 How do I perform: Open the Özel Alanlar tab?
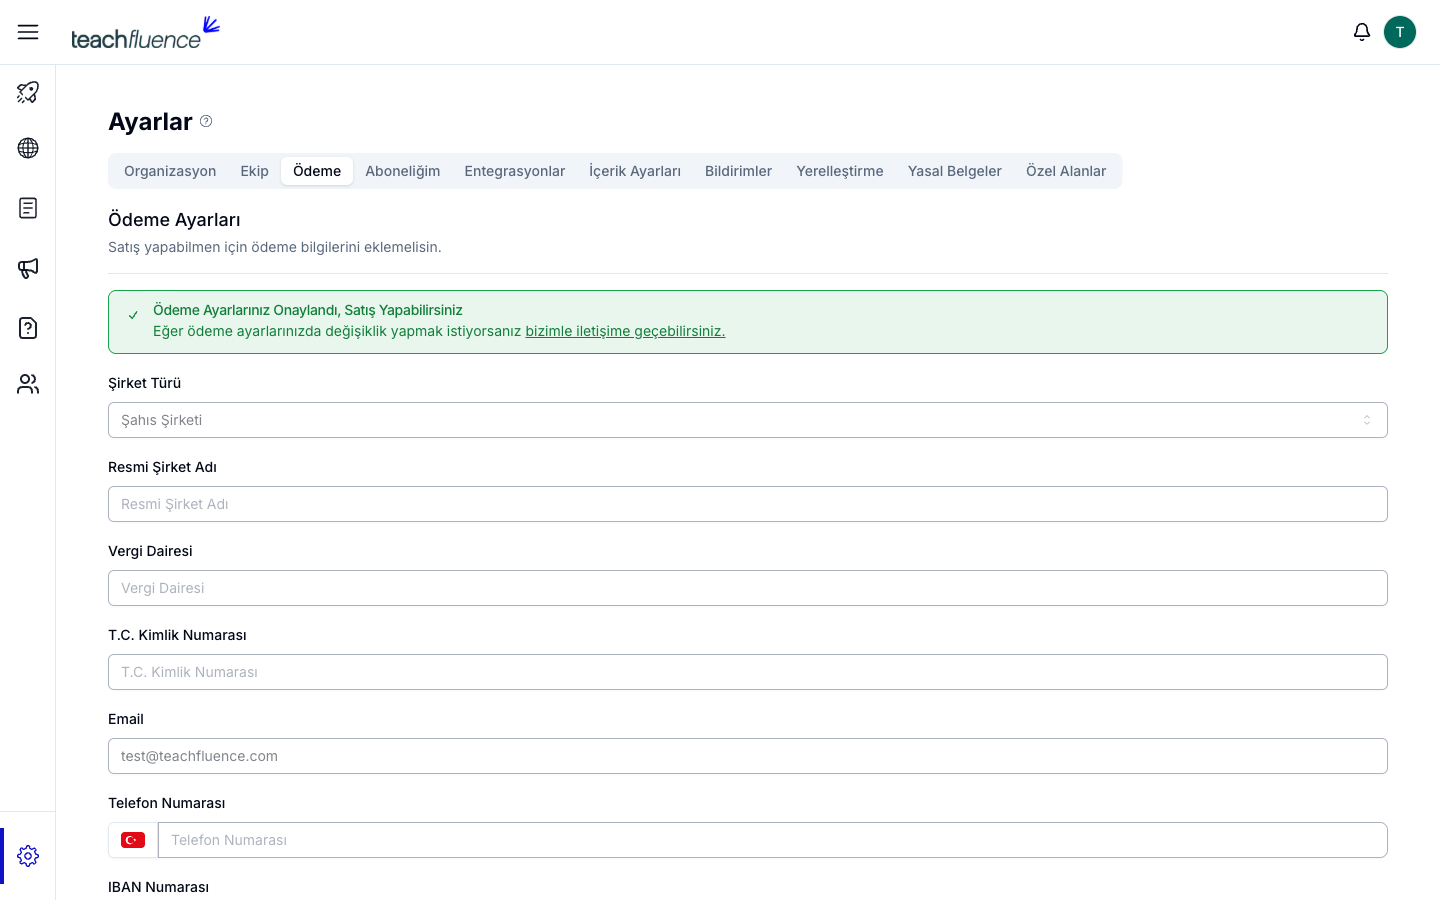1066,171
